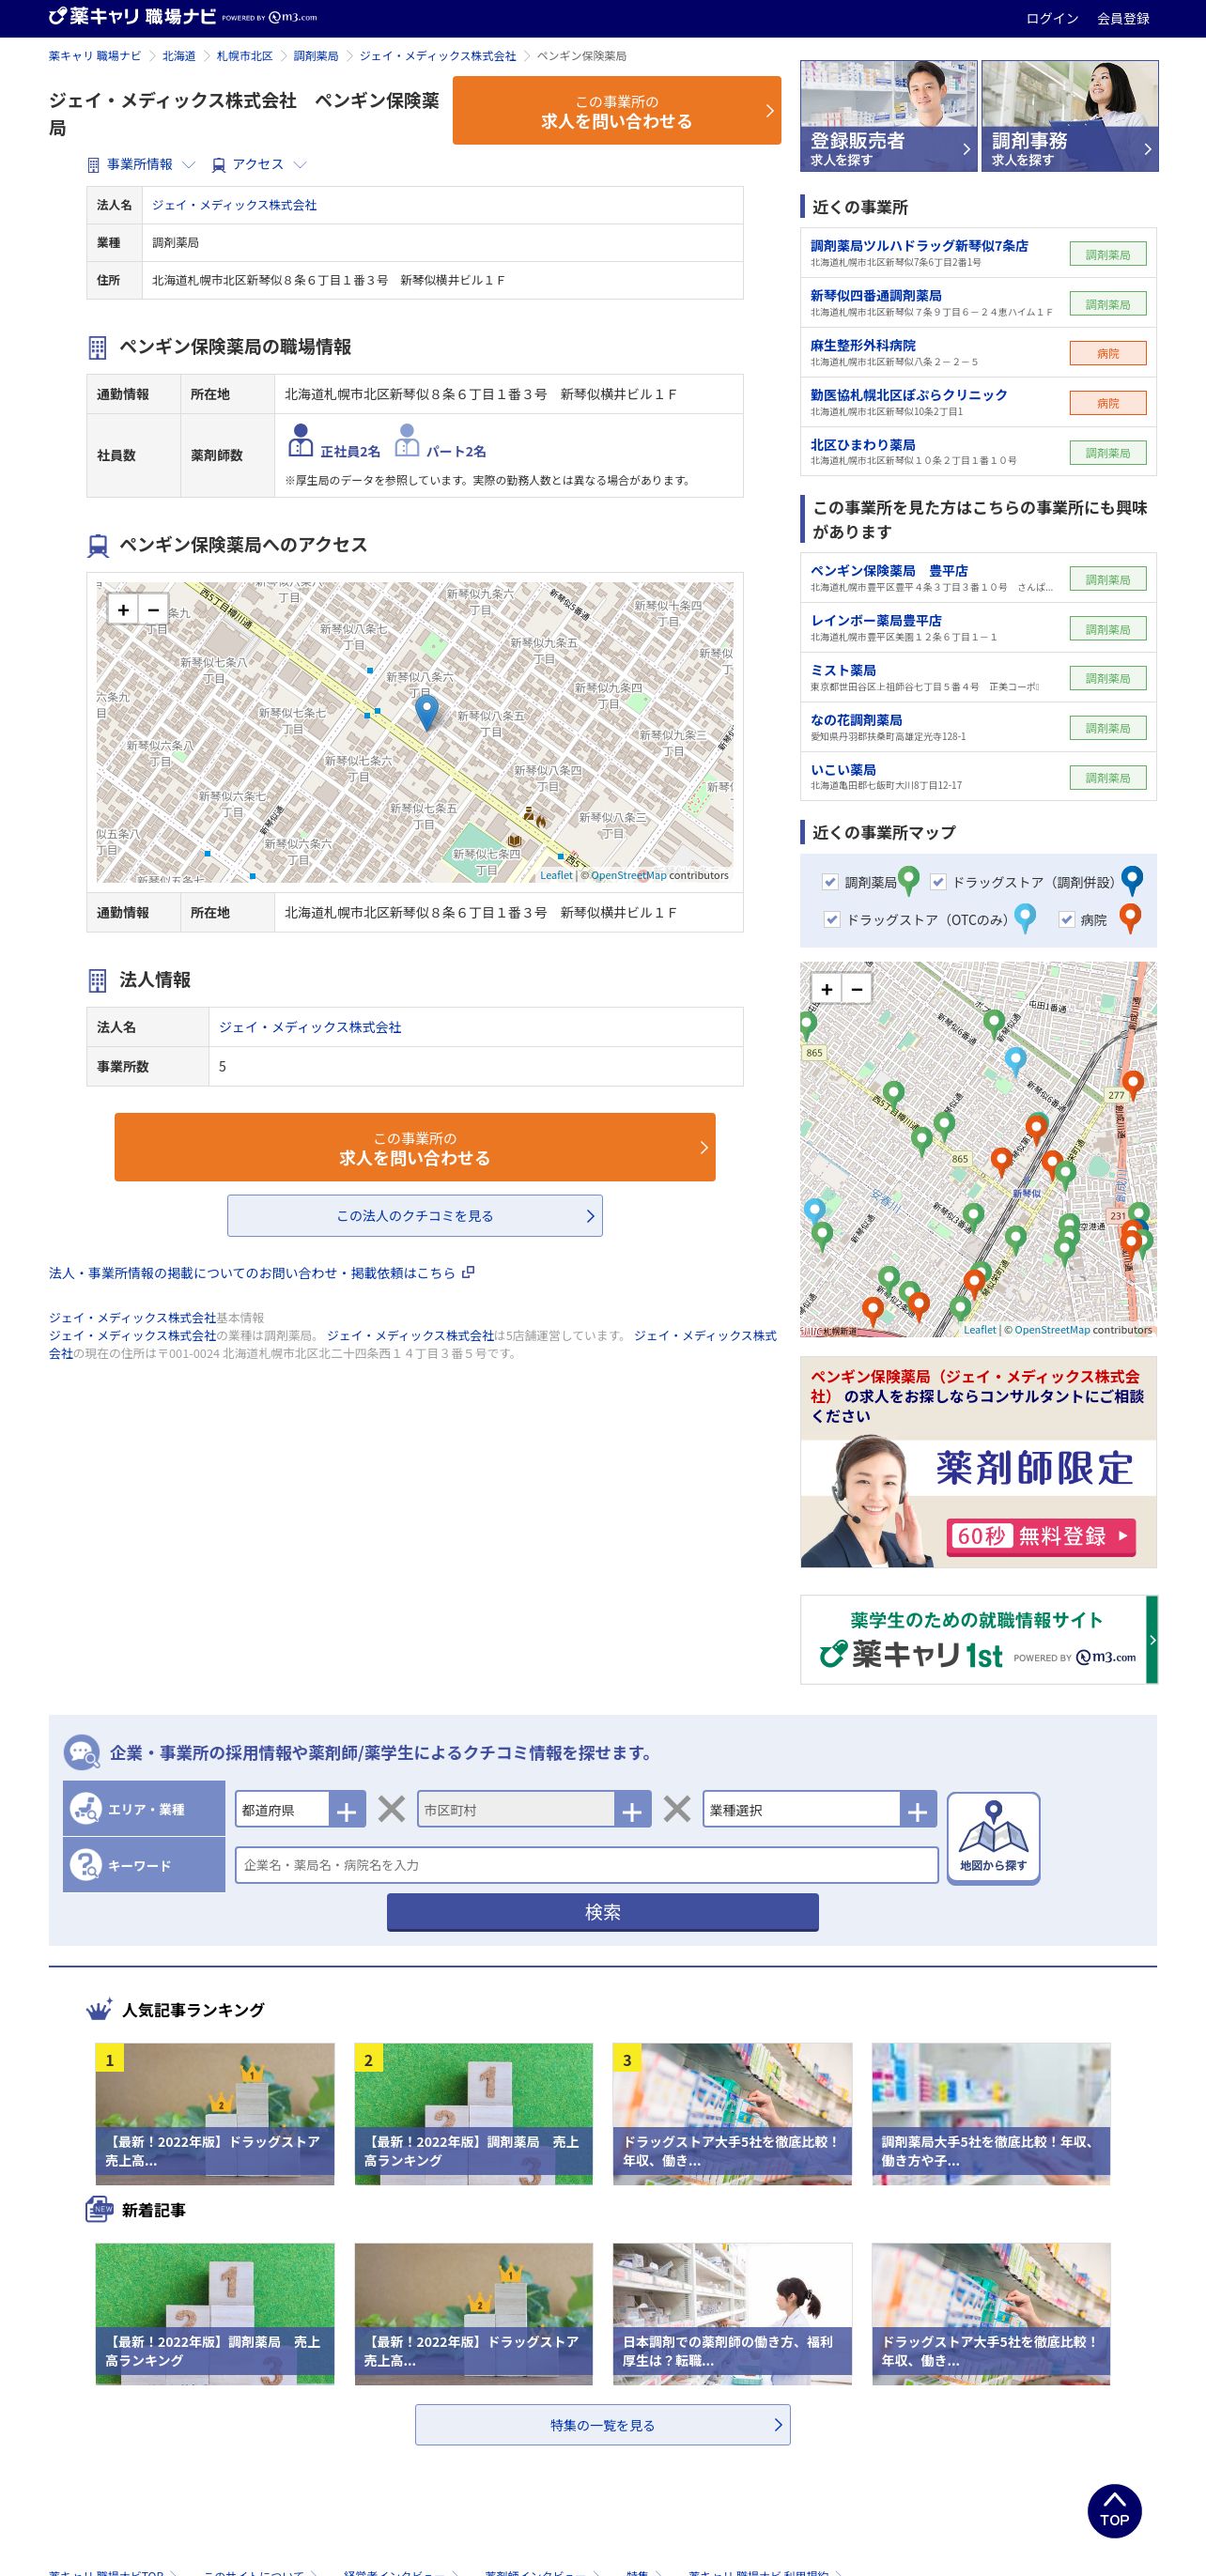Screen dimensions: 1206x2576
Task: Click 北海道 in the breadcrumb
Action: tap(179, 56)
